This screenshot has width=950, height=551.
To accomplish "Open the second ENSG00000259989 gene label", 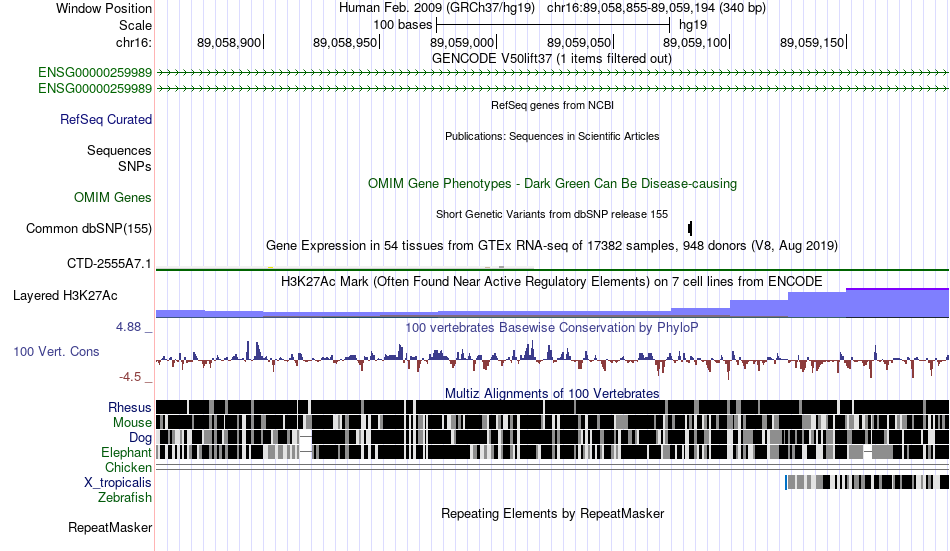I will click(95, 88).
